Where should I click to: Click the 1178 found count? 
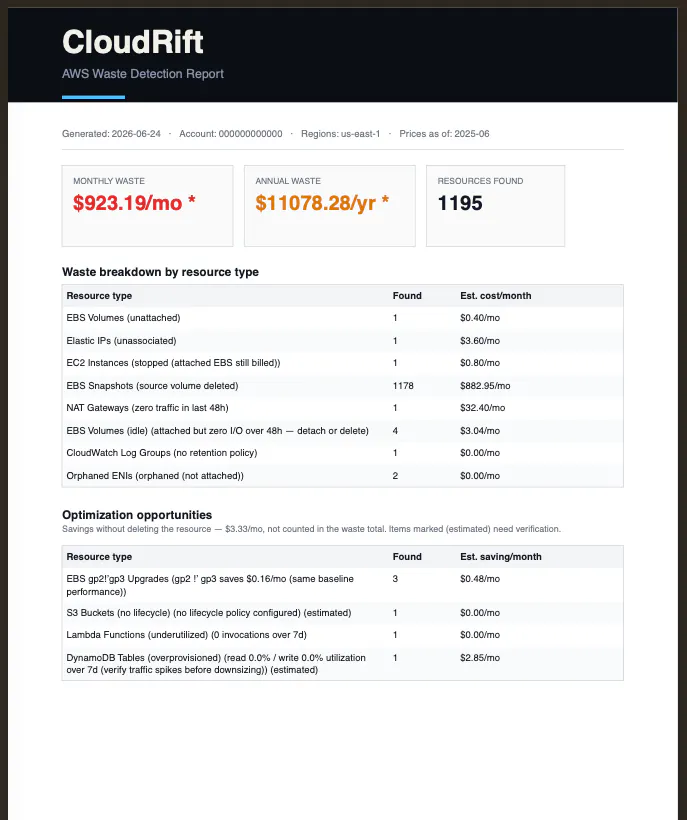[403, 386]
